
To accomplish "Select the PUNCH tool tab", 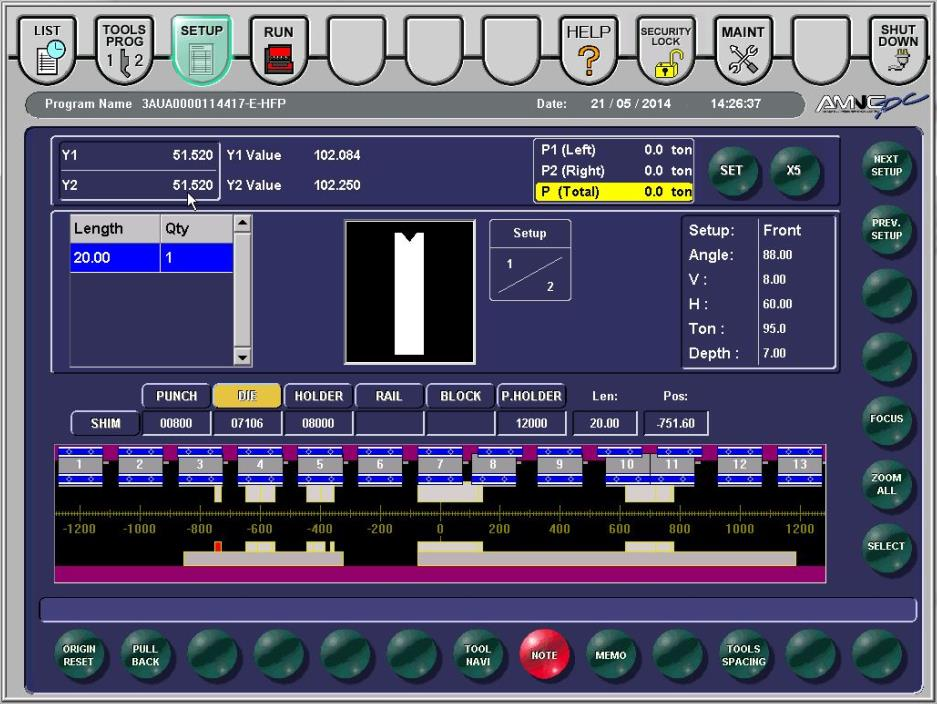I will coord(176,396).
